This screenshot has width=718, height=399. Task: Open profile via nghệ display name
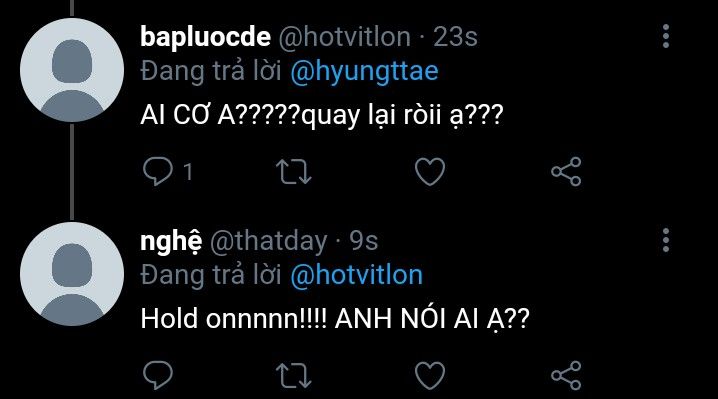pos(171,241)
